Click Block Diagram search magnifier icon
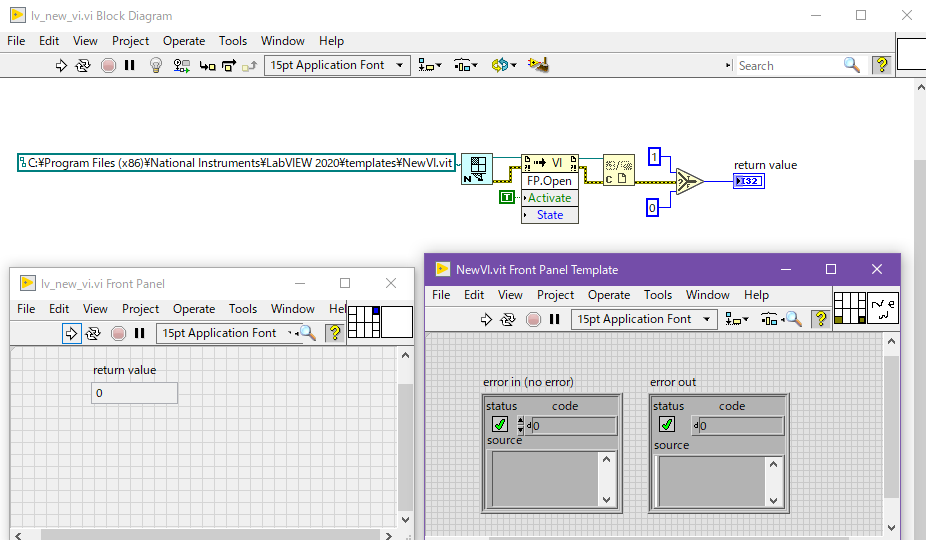Screen dimensions: 926x540 [x=852, y=65]
